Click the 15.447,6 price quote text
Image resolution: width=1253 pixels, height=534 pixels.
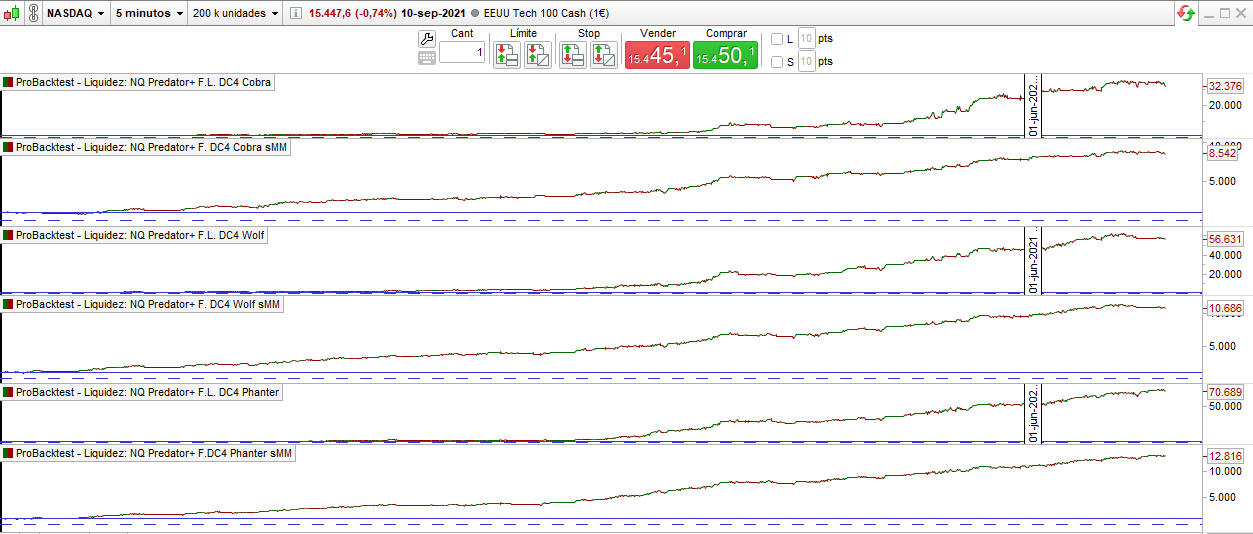point(331,14)
